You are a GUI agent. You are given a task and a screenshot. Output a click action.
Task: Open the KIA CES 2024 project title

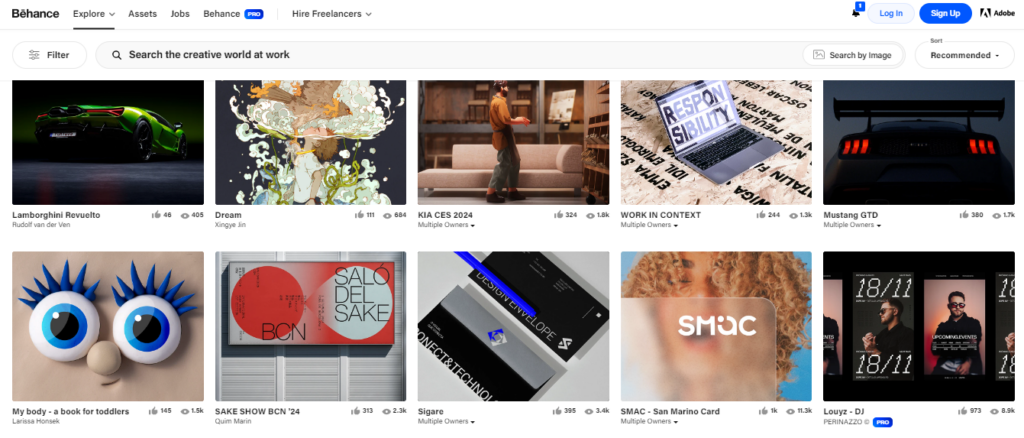[x=445, y=215]
